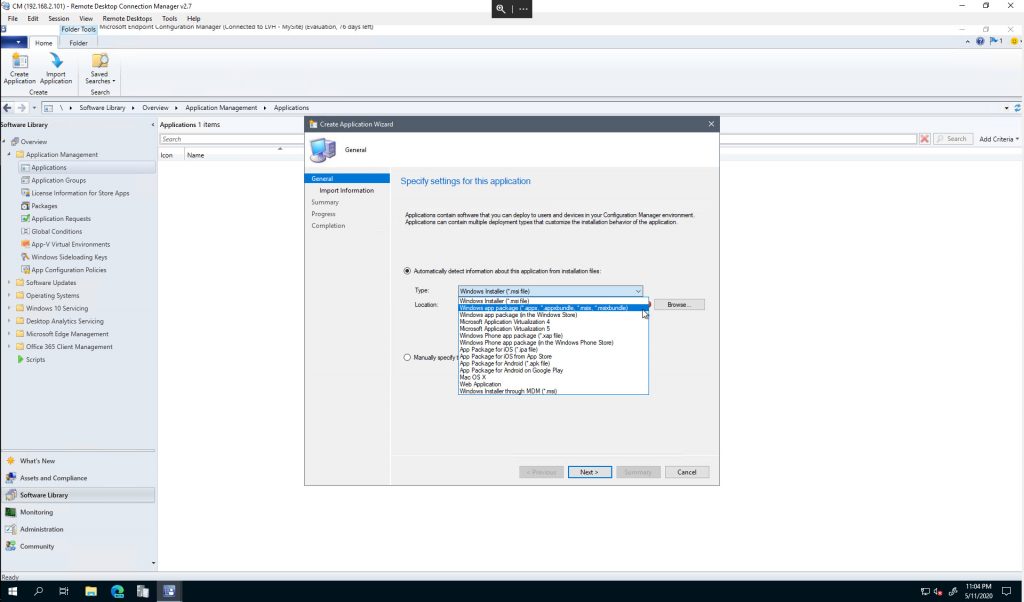Open the Software Library workspace

point(78,495)
